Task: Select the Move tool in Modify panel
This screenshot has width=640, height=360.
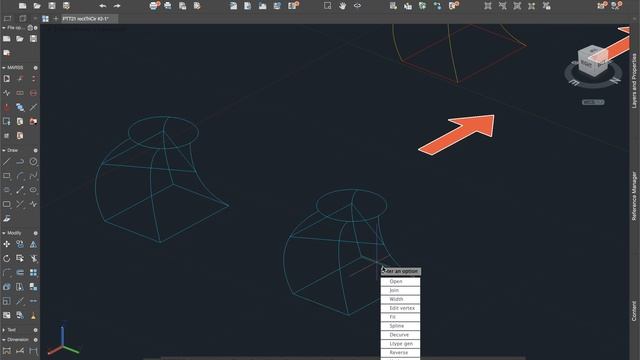Action: click(x=7, y=244)
